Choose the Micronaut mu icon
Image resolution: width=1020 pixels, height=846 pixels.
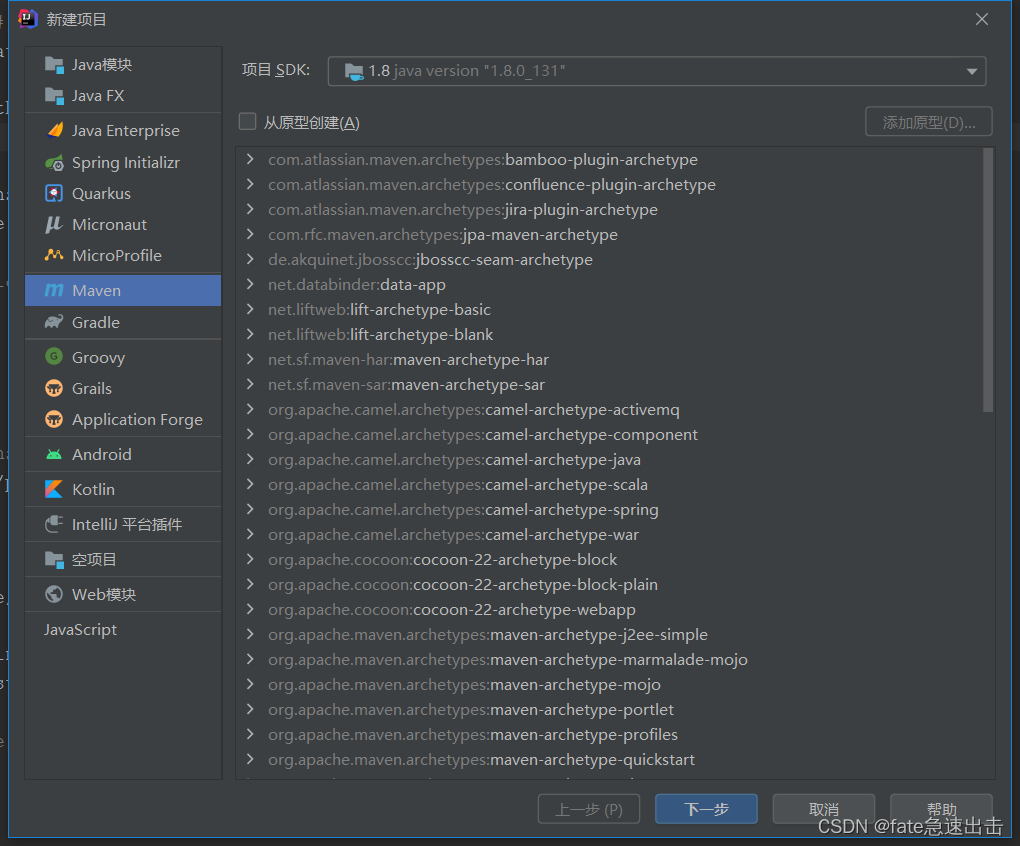[53, 224]
